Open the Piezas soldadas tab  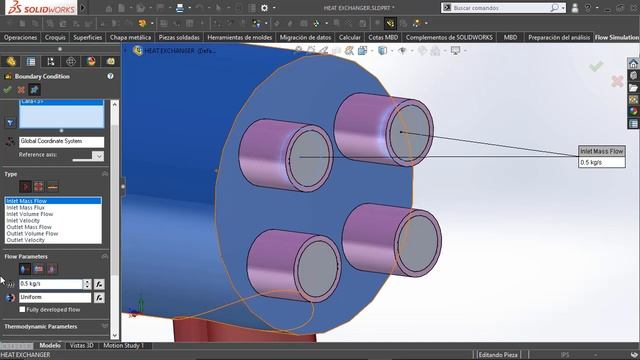coord(179,38)
